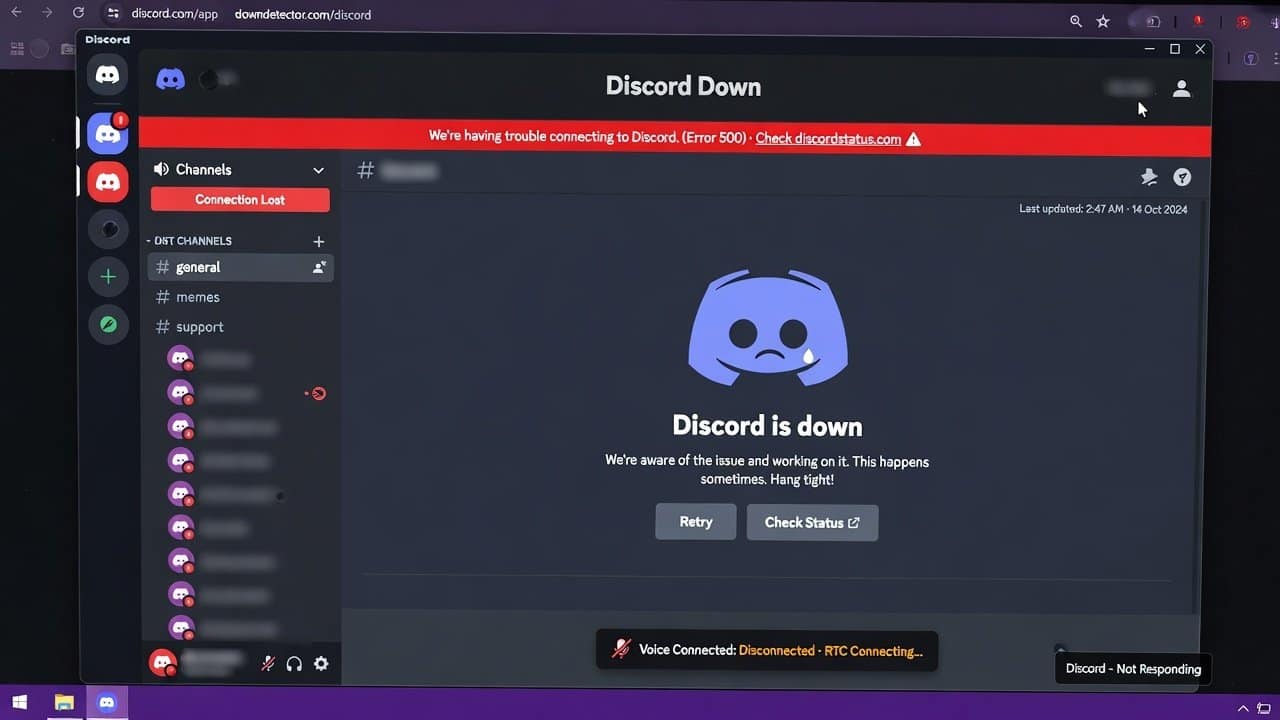Click the 'Last updated: 2:47 AM' timestamp
The image size is (1280, 720).
pyautogui.click(x=1103, y=209)
